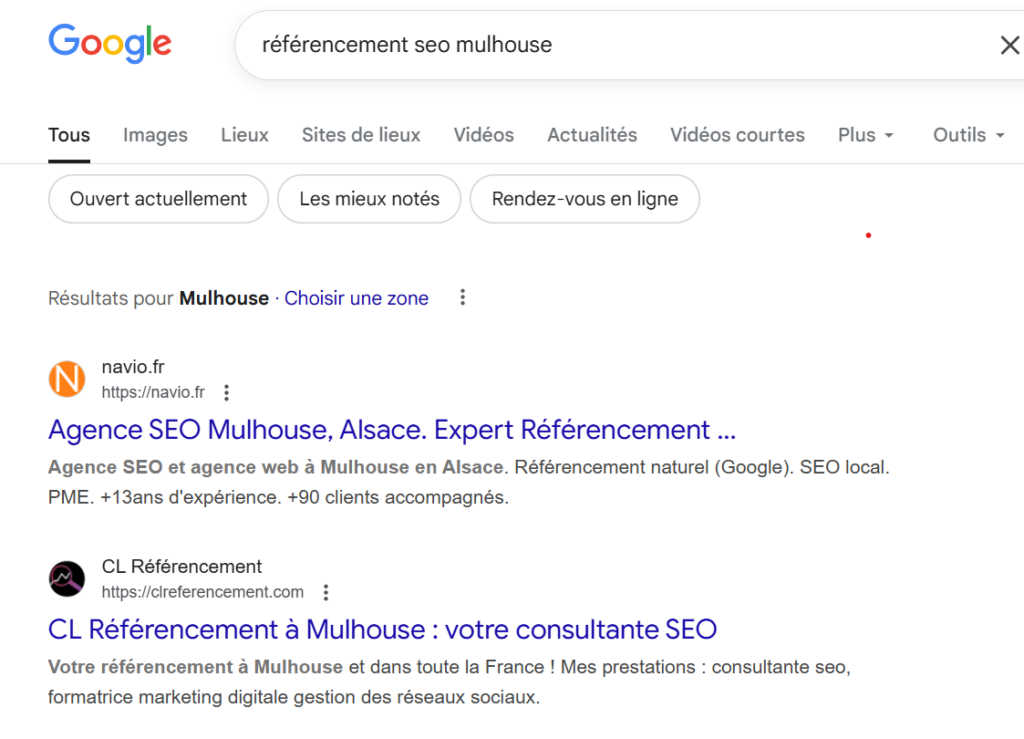This screenshot has width=1024, height=739.
Task: Open the Outils dropdown
Action: tap(968, 135)
